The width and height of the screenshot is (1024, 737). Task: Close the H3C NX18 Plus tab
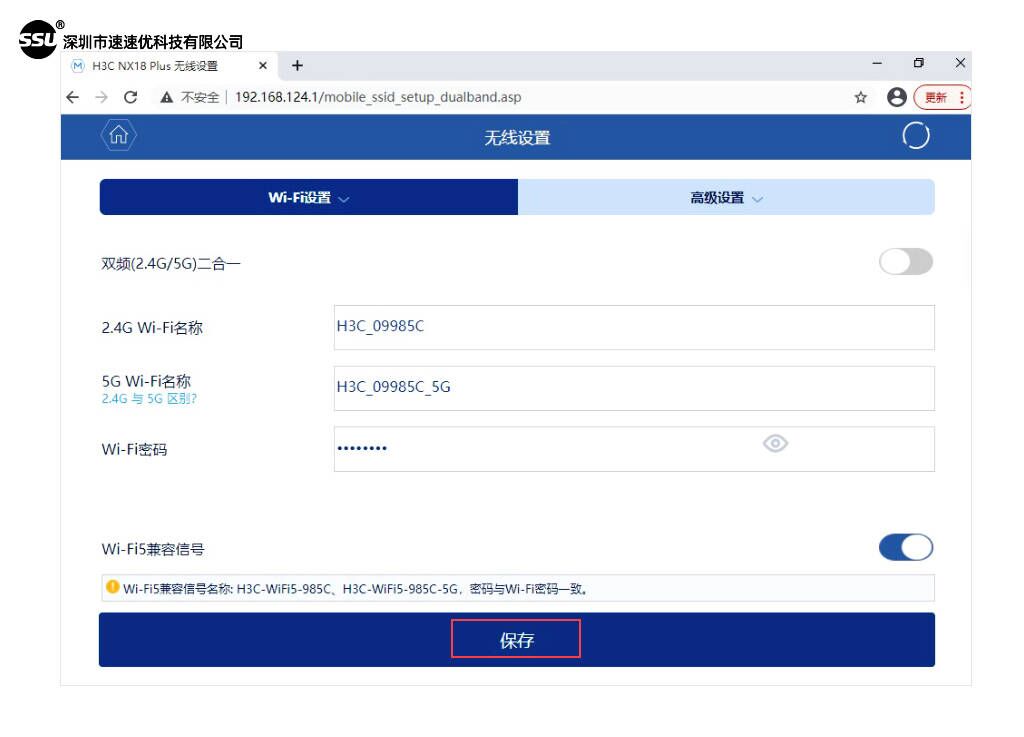263,66
